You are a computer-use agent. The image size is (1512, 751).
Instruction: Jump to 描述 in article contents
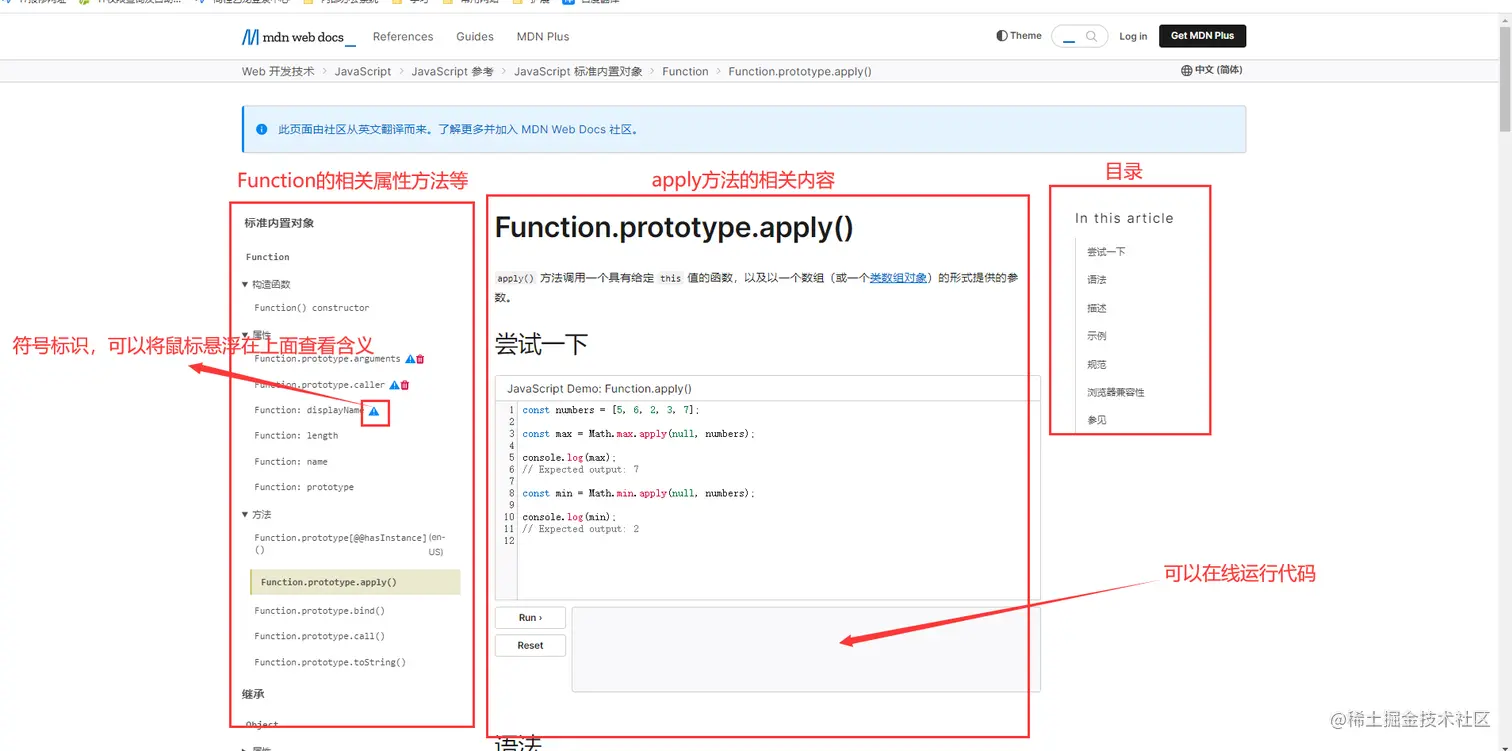point(1097,308)
